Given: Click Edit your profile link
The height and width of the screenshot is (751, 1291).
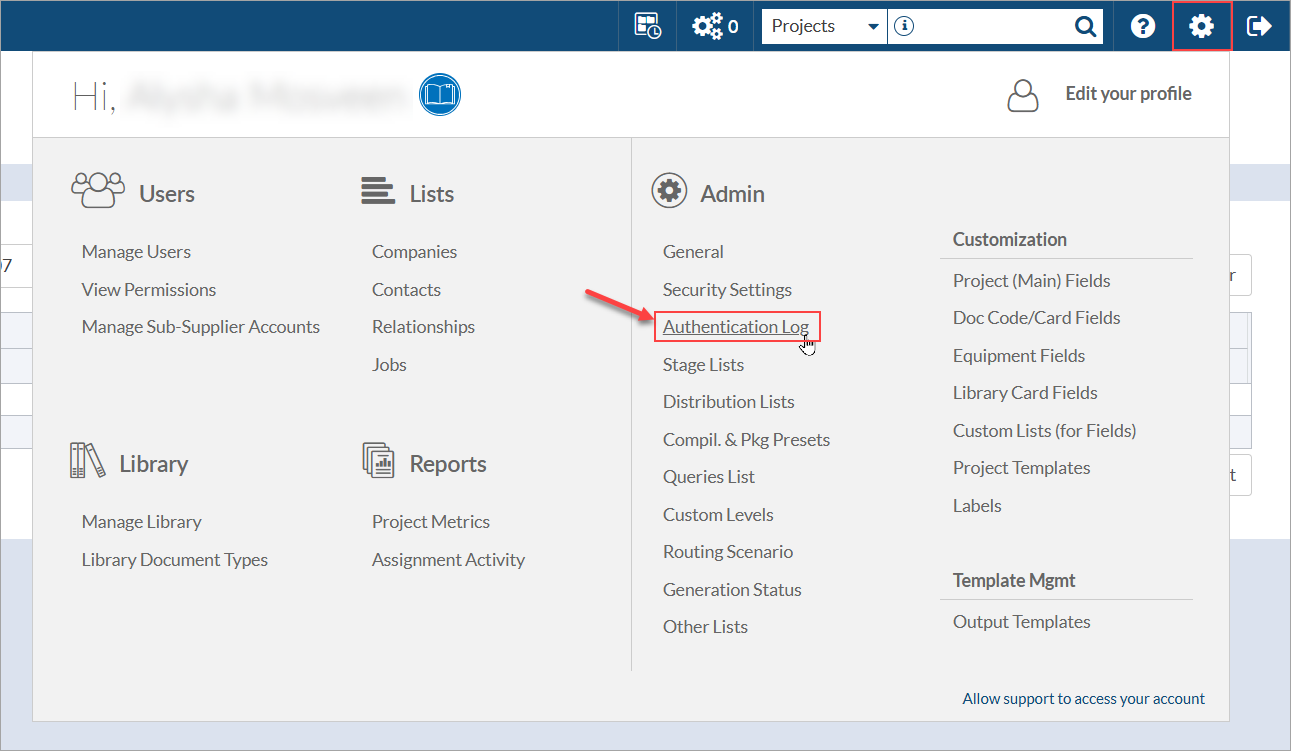Looking at the screenshot, I should pos(1128,94).
